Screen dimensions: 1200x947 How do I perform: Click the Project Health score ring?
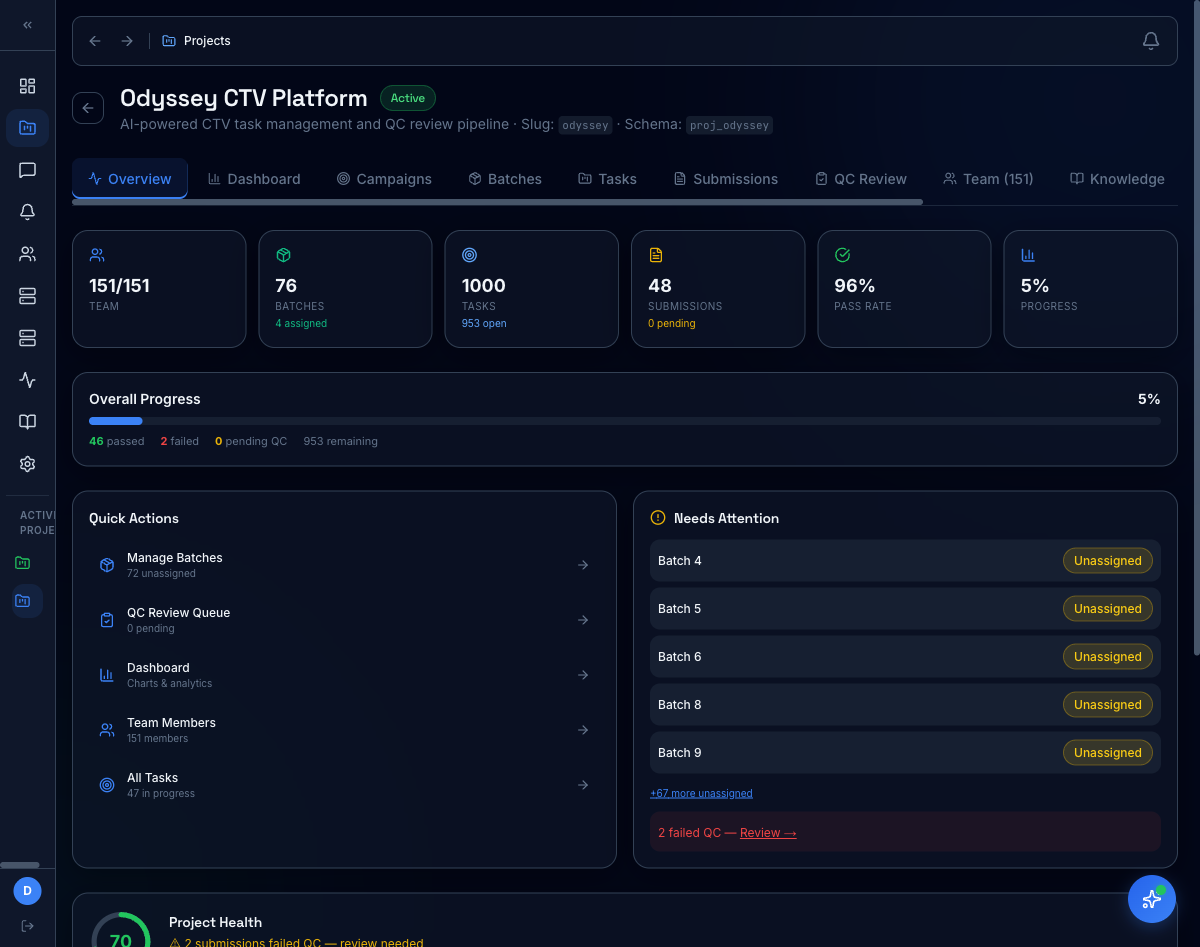click(x=120, y=930)
